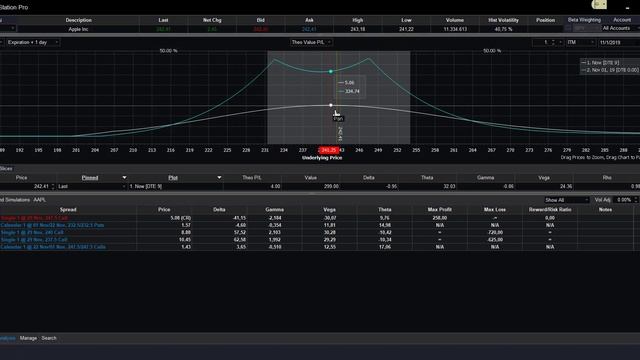Viewport: 640px width, 360px height.
Task: Select the blue Single 237.5 Call row priced 10.45
Action: (x=34, y=240)
